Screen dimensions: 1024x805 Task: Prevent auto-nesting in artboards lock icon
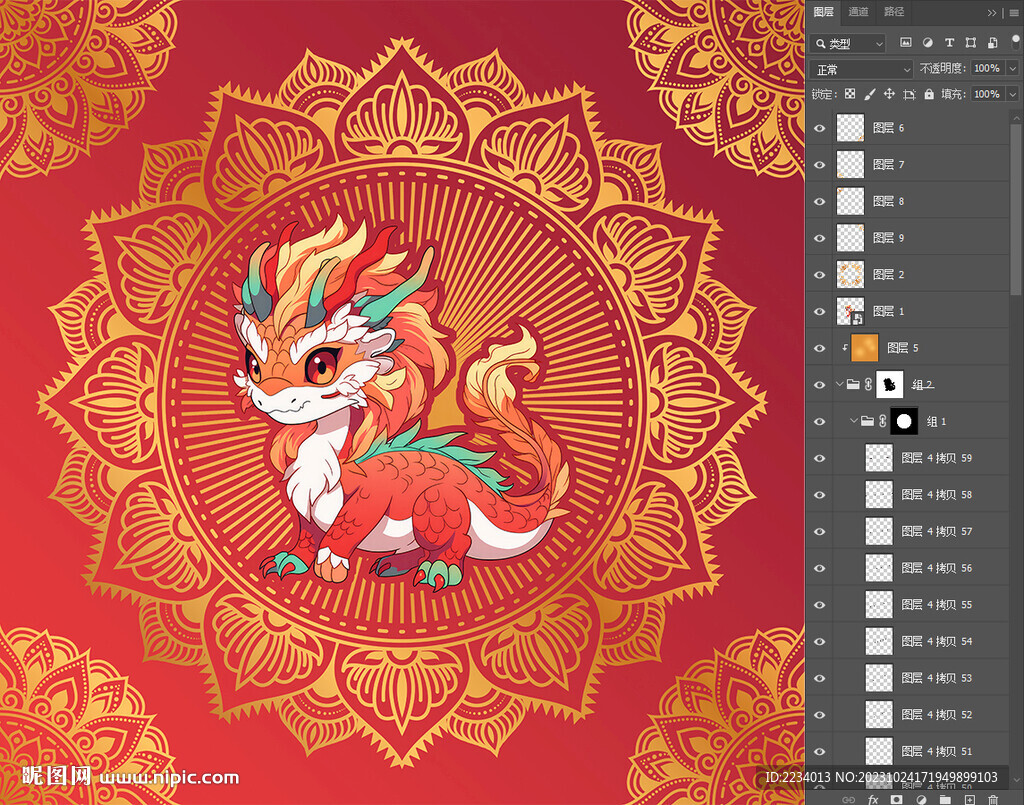pos(909,95)
